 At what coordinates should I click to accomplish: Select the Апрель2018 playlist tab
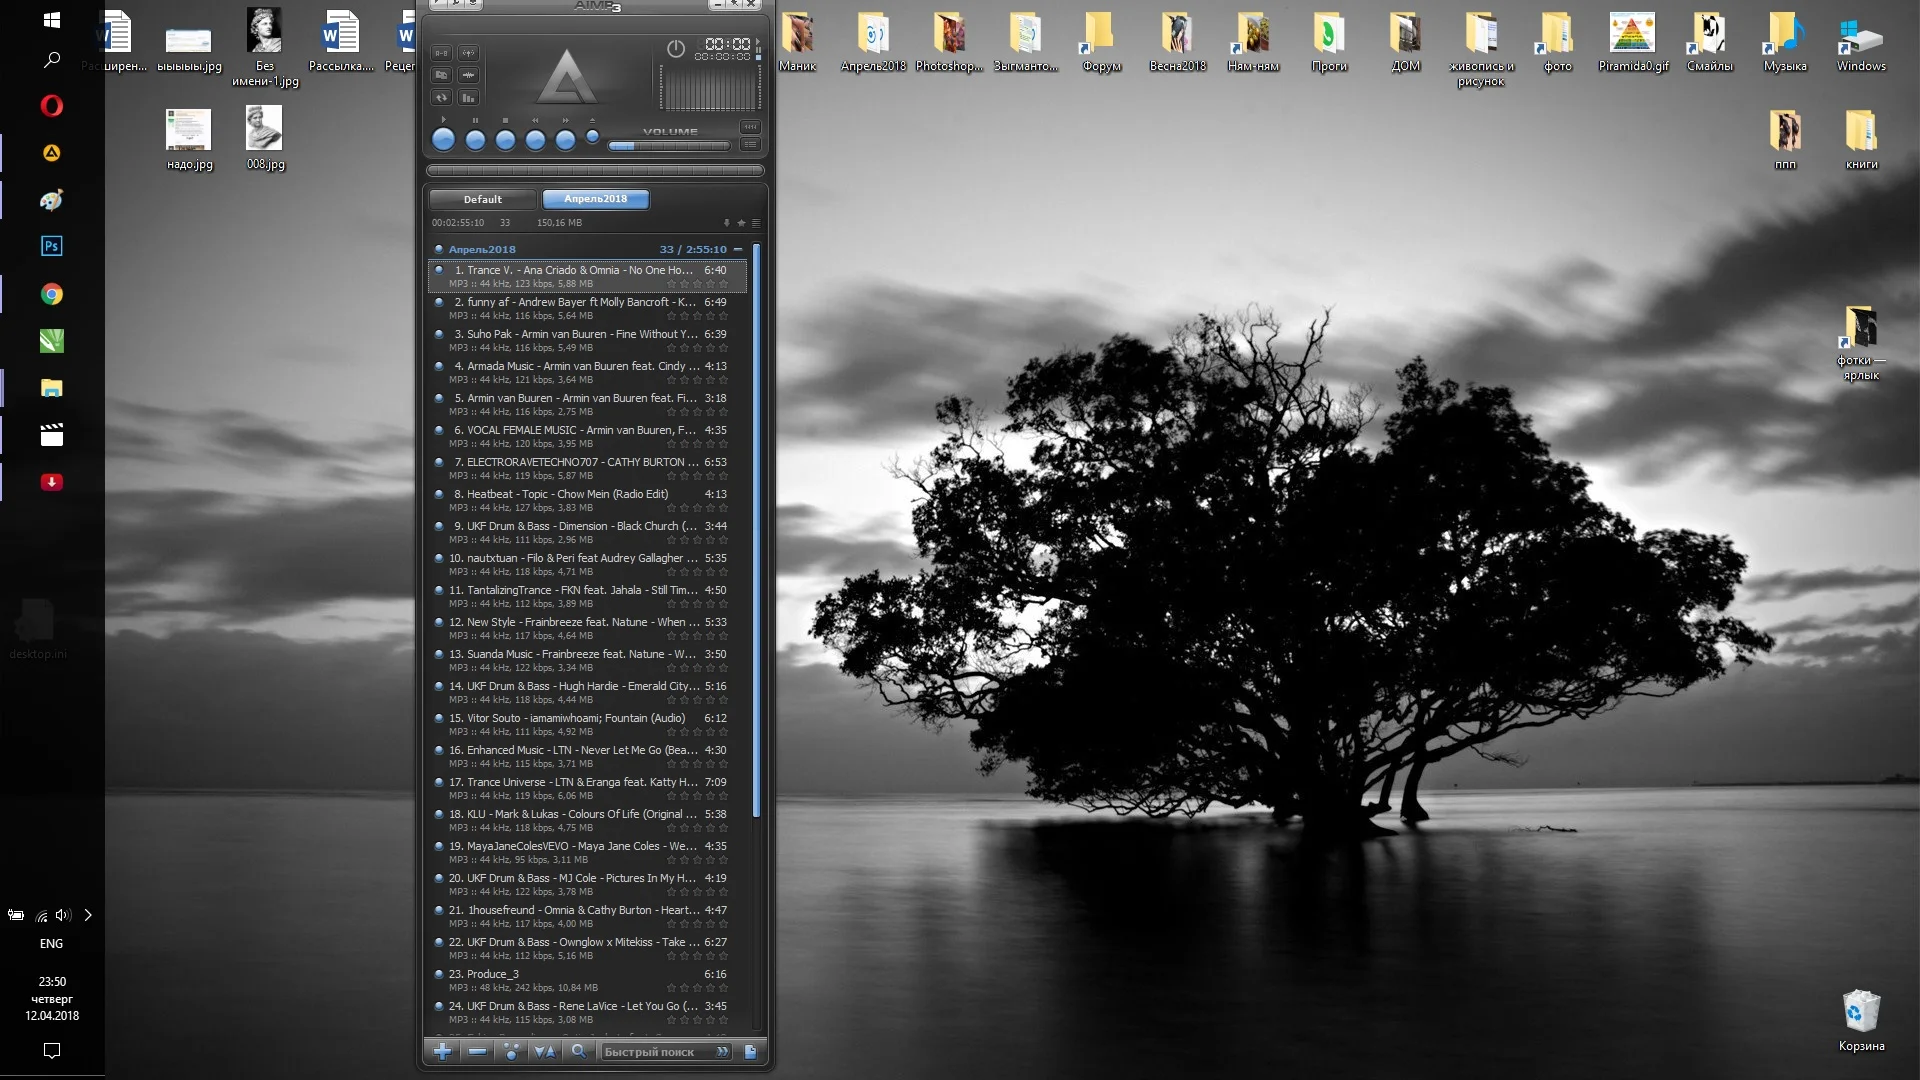pos(595,199)
